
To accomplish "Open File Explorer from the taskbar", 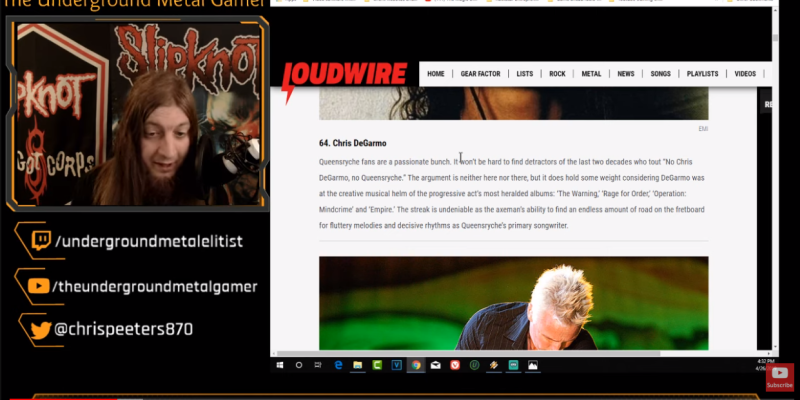I will point(358,366).
